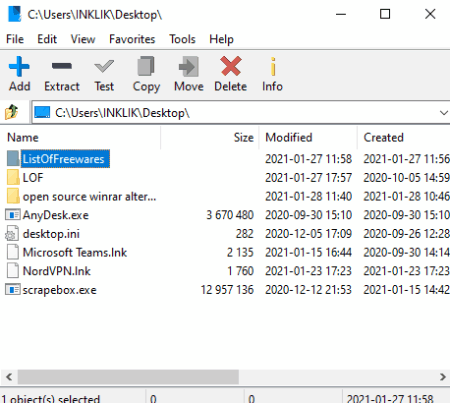This screenshot has width=450, height=403.
Task: Select desktop.ini file name
Action: 51,234
